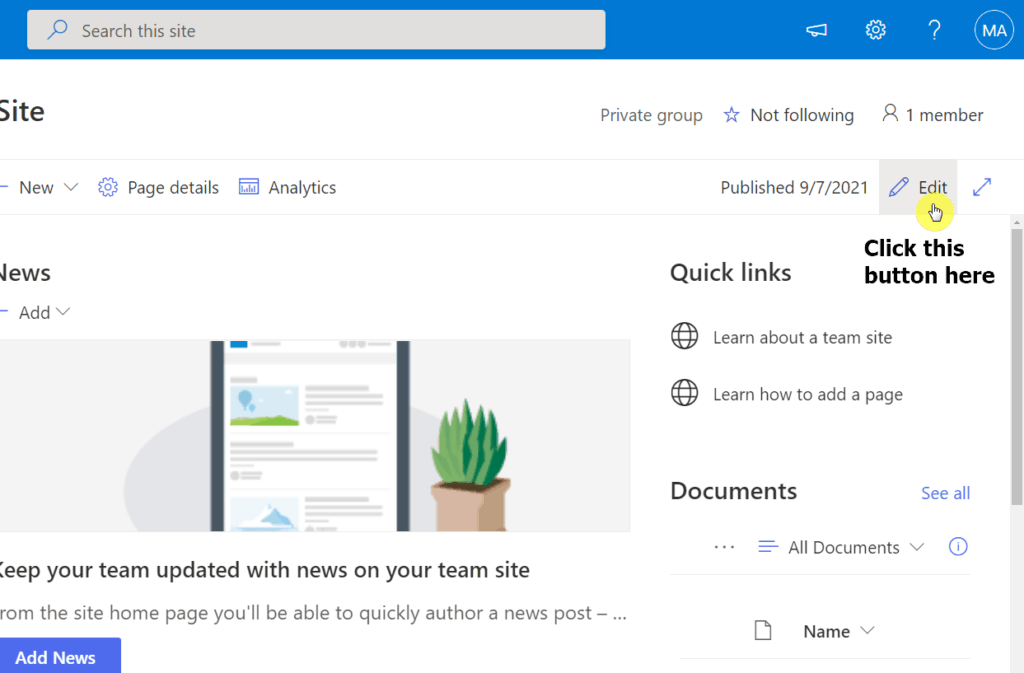Image resolution: width=1024 pixels, height=673 pixels.
Task: Click globe icon beside Learn how to add a page
Action: pyautogui.click(x=684, y=393)
